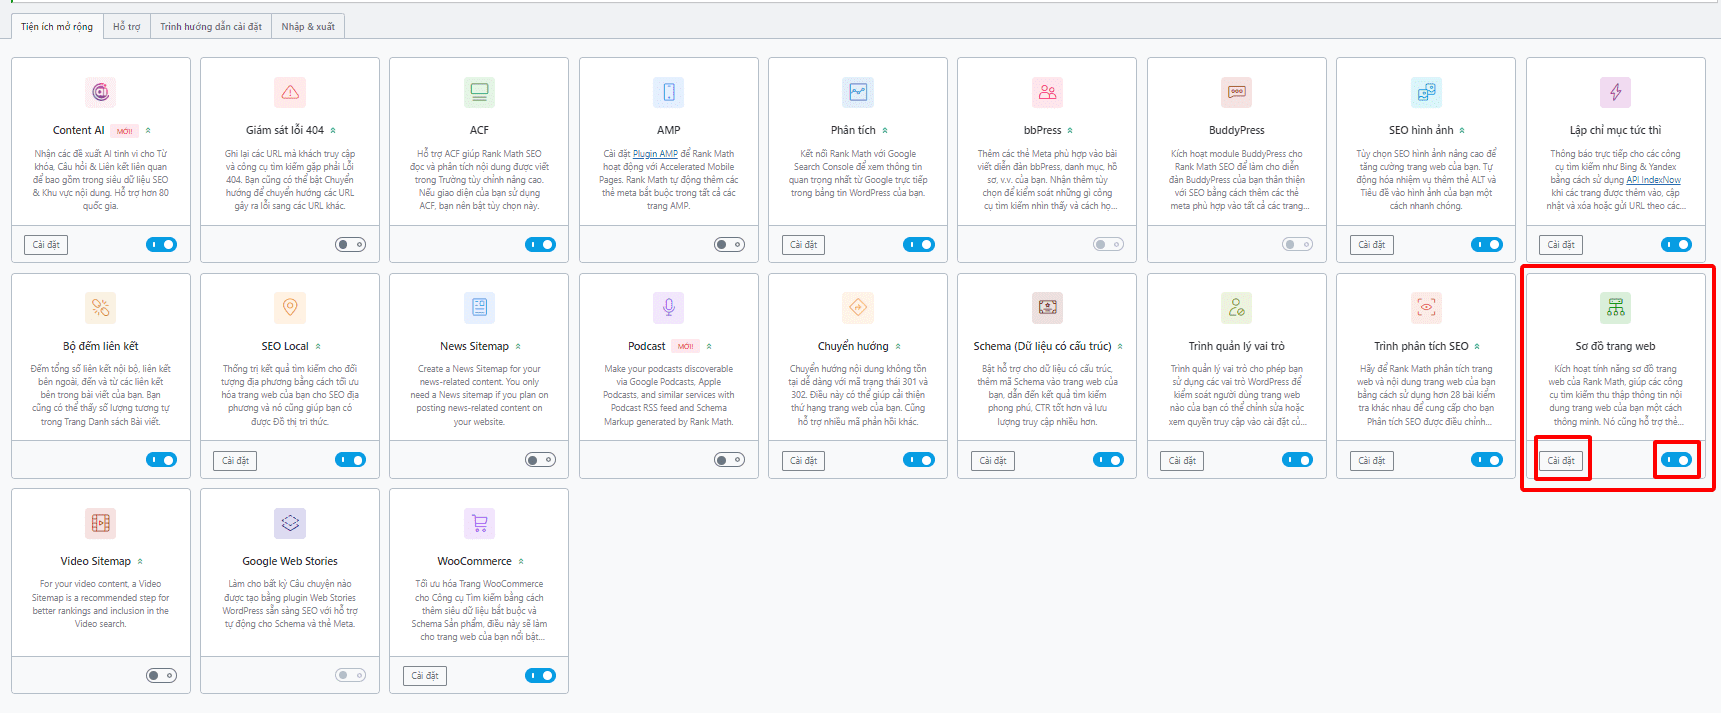Switch on the Podcast module toggle
1721x713 pixels.
point(729,460)
